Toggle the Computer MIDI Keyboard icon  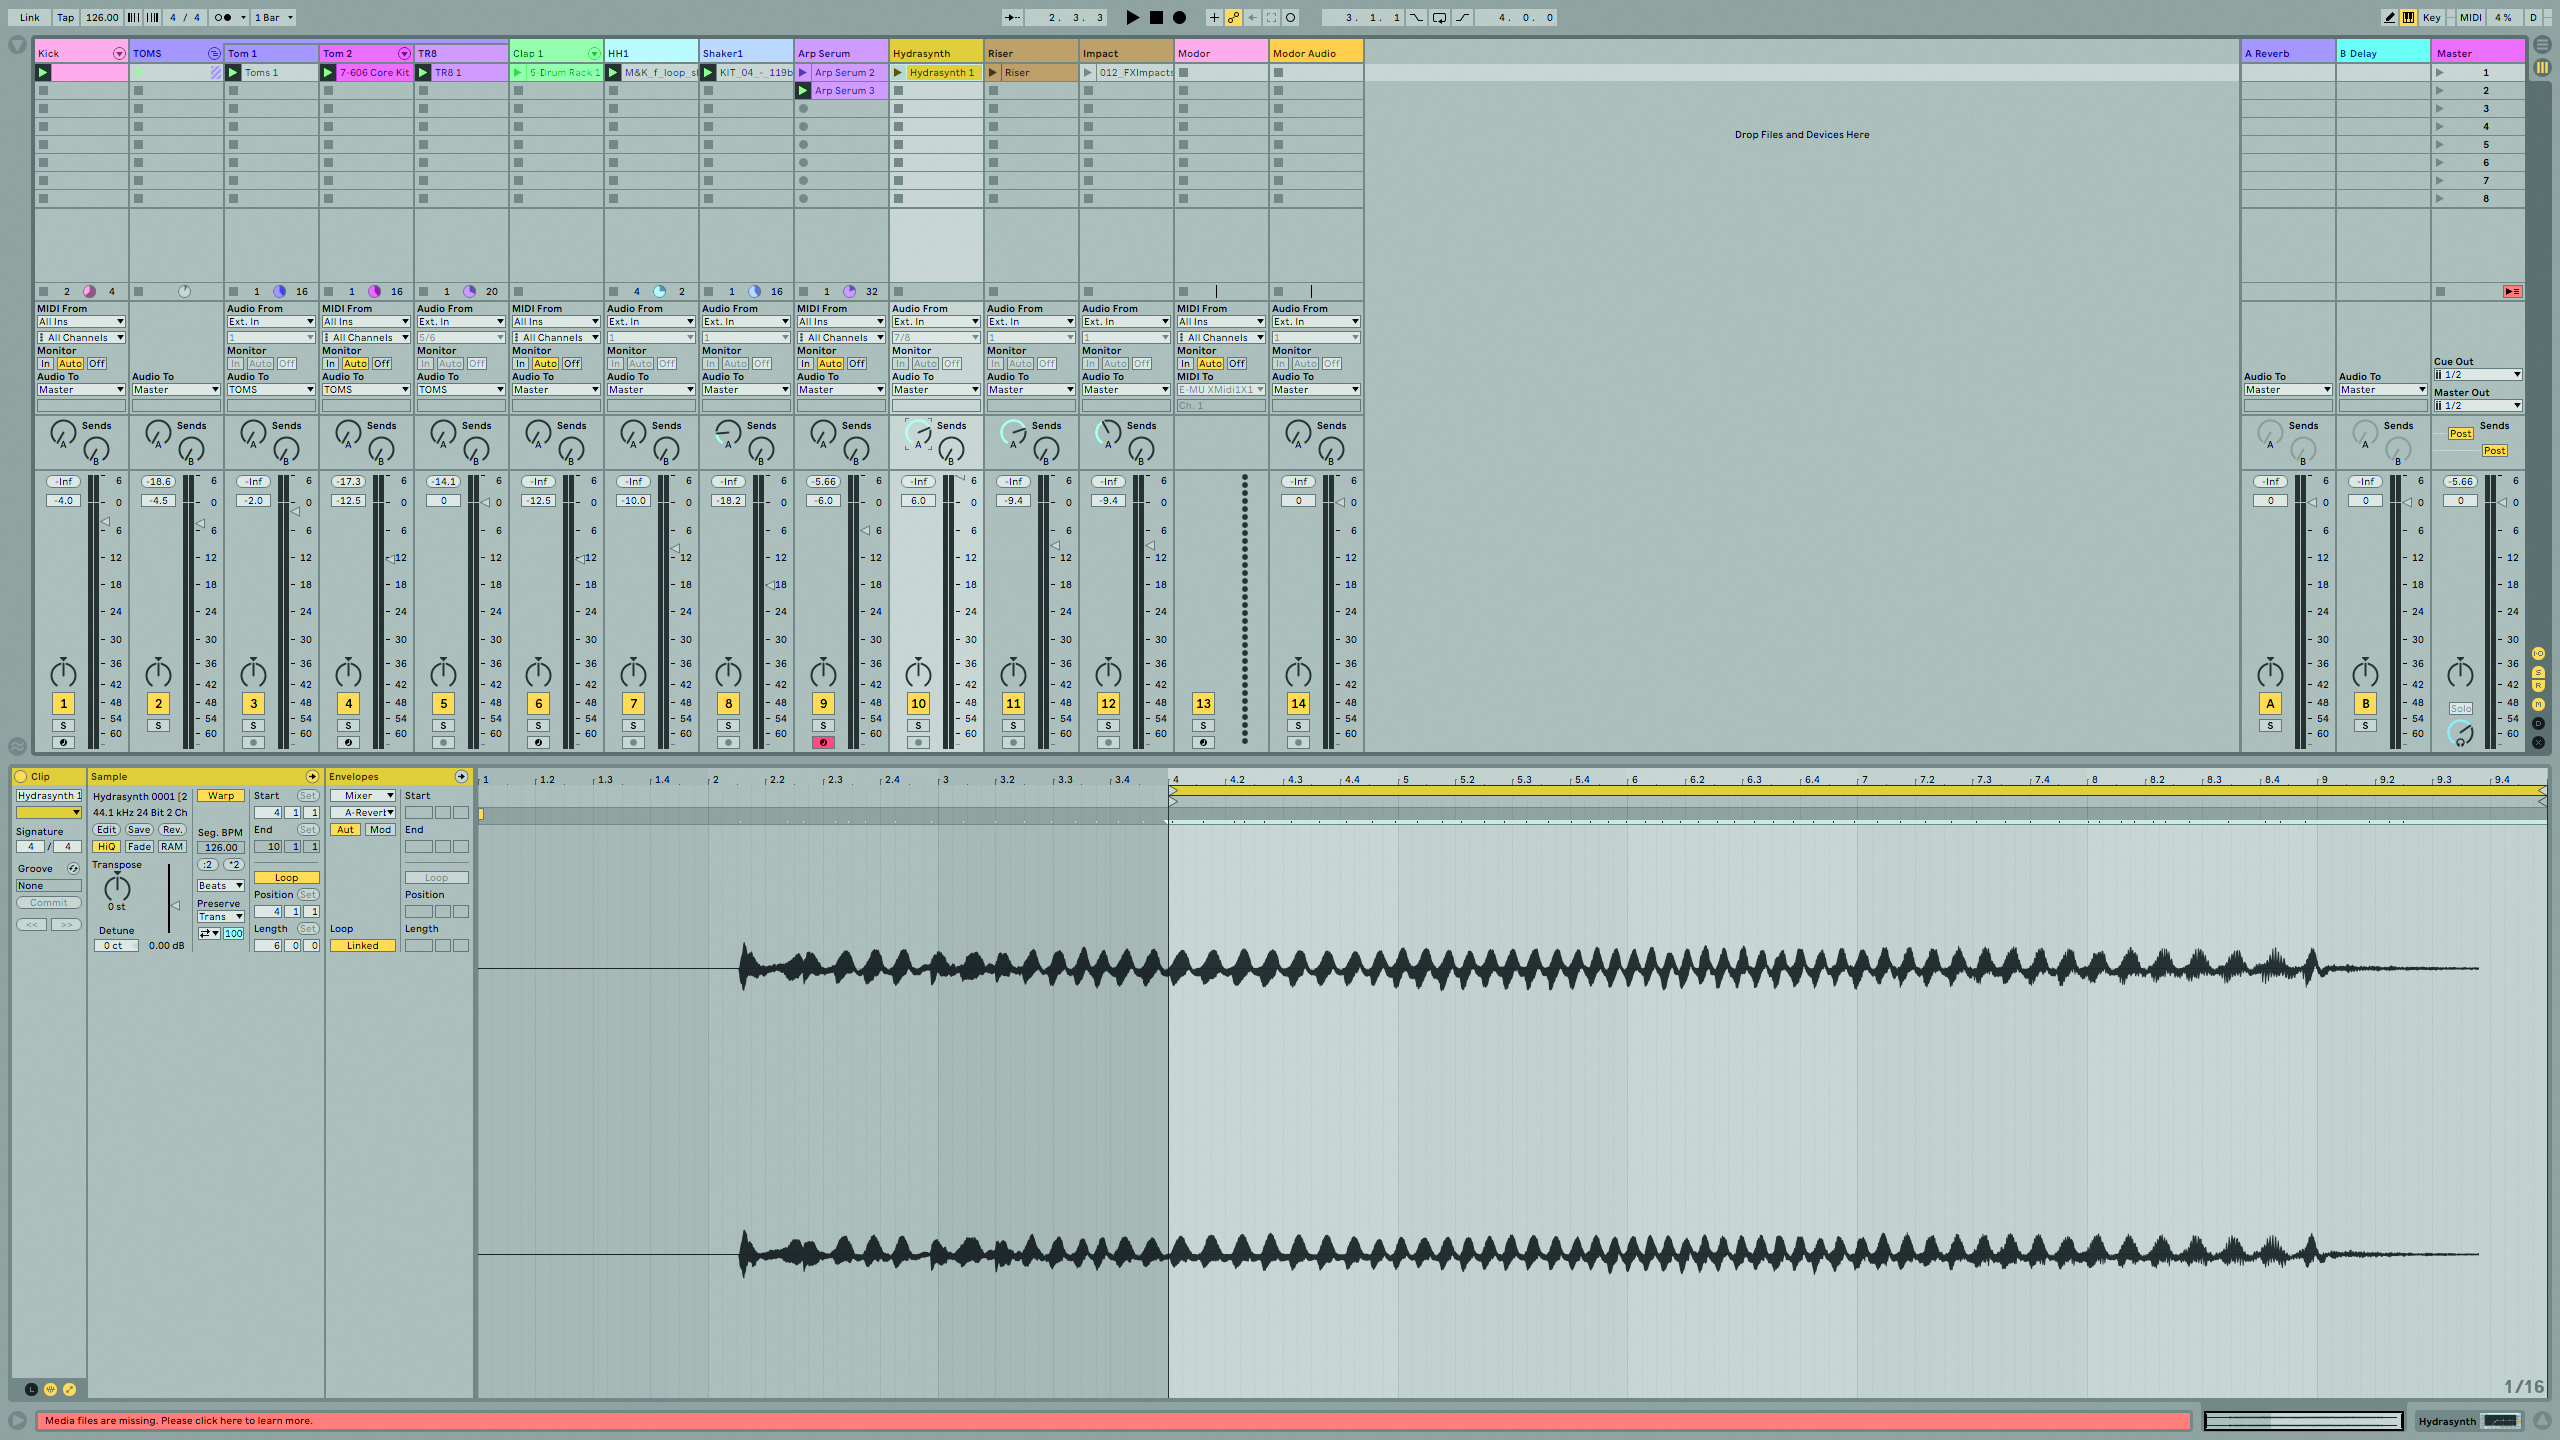pos(2409,17)
